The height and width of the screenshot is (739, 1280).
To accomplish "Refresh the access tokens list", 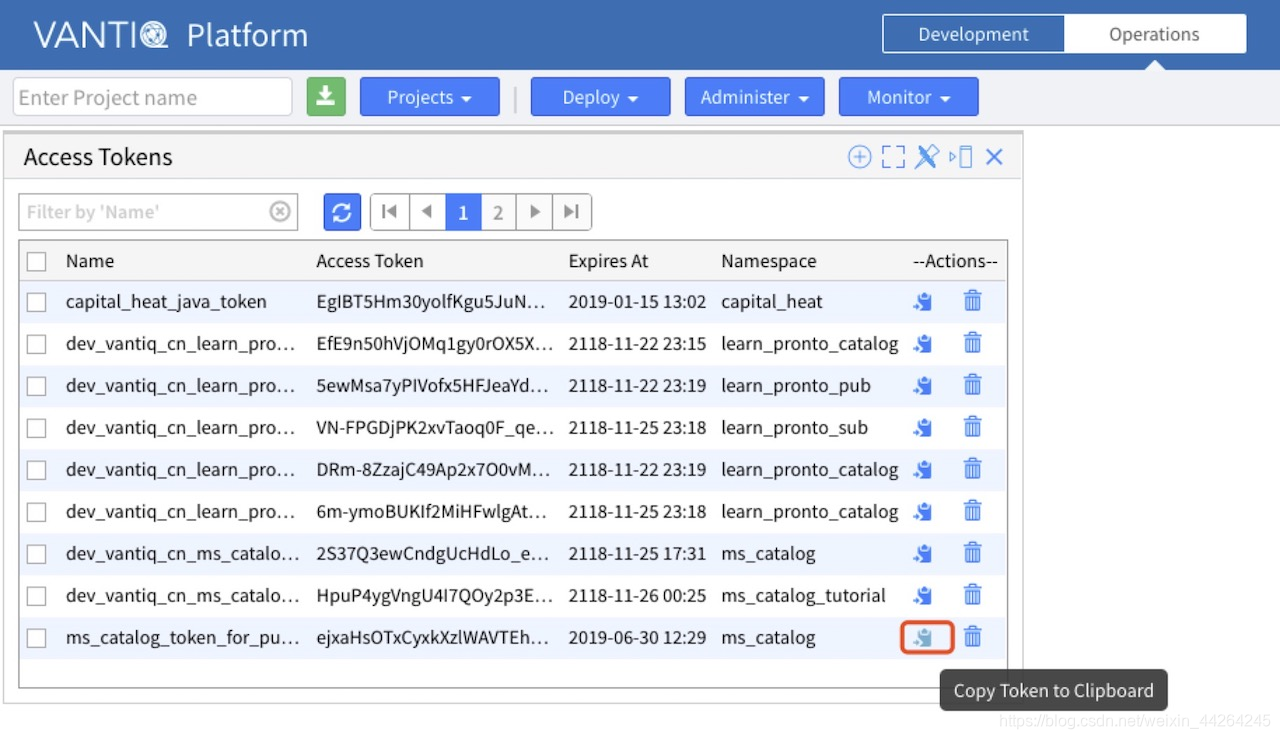I will [x=341, y=212].
